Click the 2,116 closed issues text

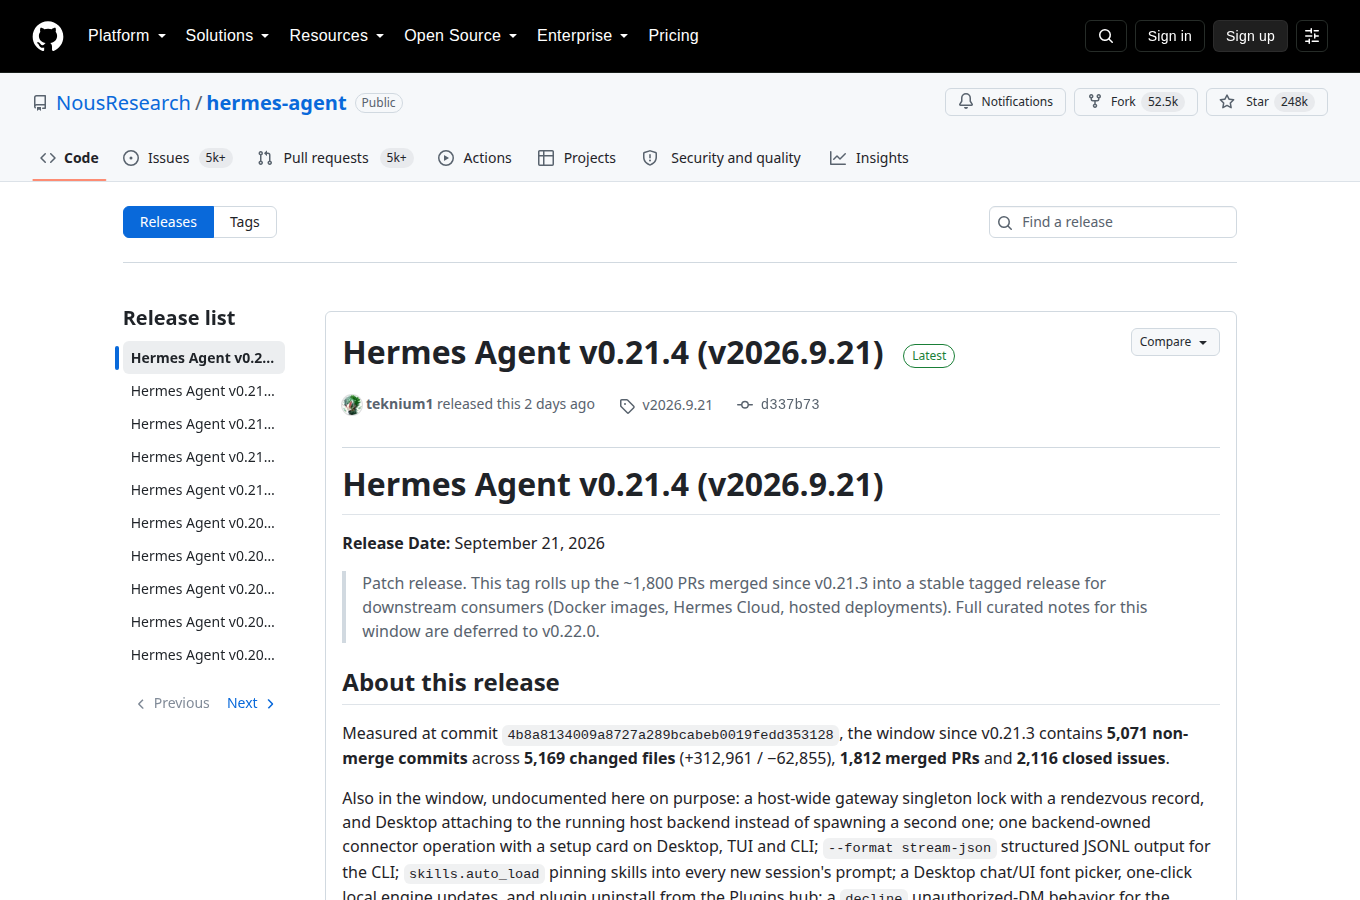[1091, 758]
